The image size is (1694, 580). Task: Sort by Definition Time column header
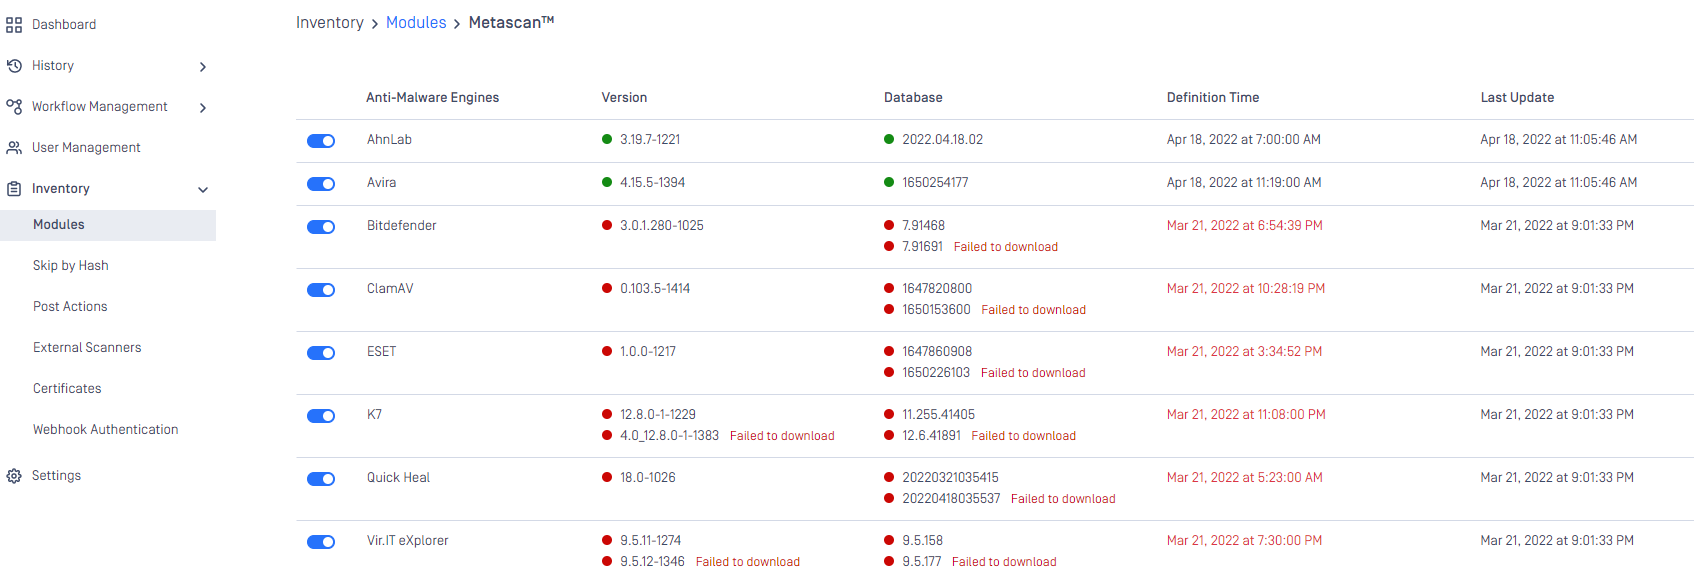(x=1213, y=98)
